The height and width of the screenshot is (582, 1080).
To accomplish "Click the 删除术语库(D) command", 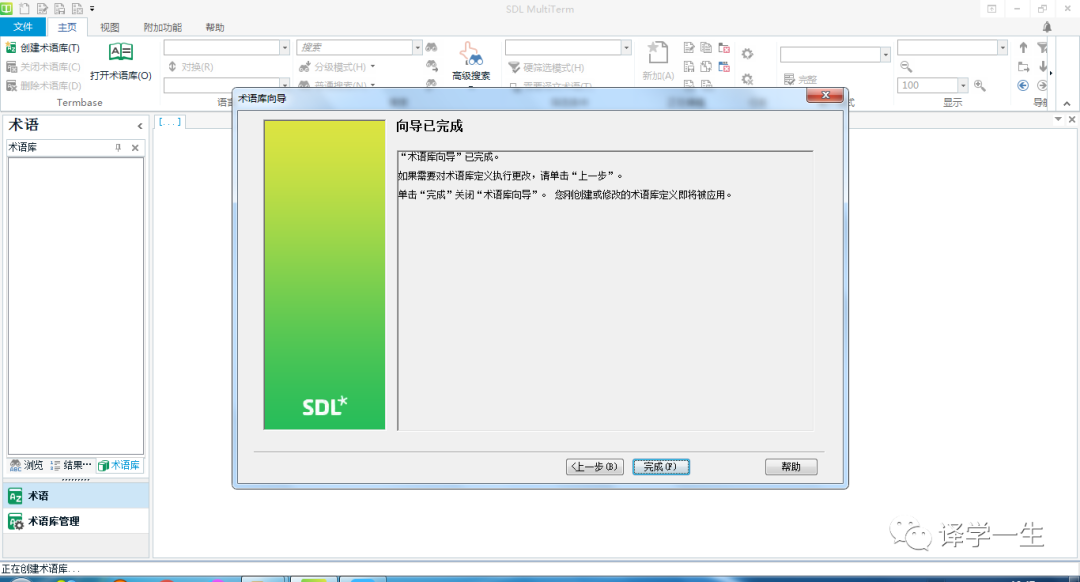I will [x=43, y=85].
